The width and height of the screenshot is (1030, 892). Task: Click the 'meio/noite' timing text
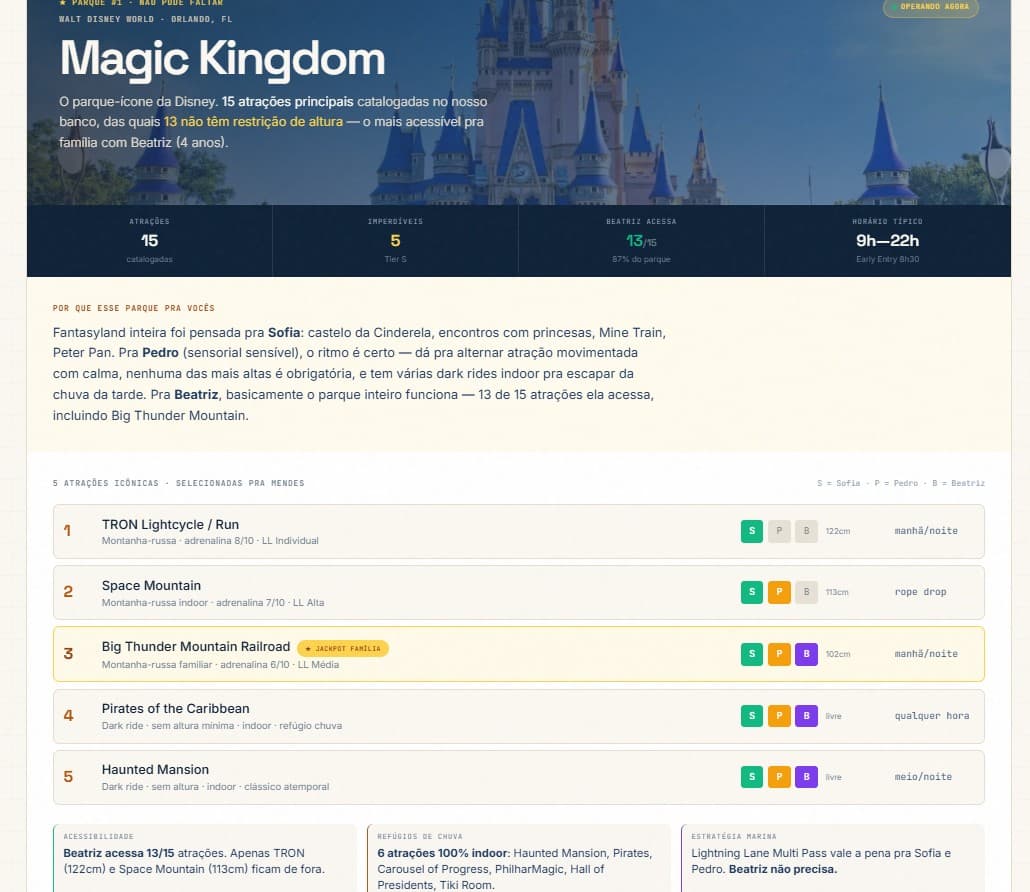point(923,776)
